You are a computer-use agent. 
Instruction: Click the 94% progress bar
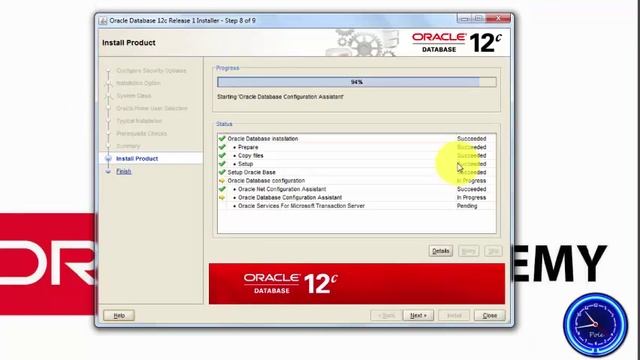(x=357, y=82)
